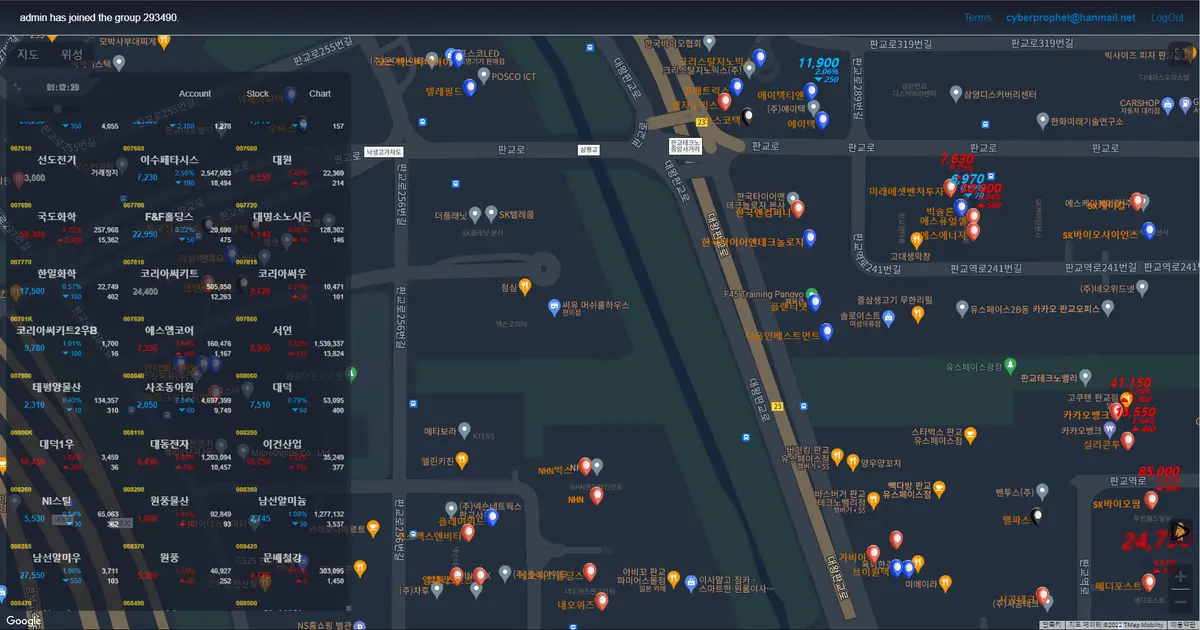Select the 에스엠코어 stock entry

point(169,330)
